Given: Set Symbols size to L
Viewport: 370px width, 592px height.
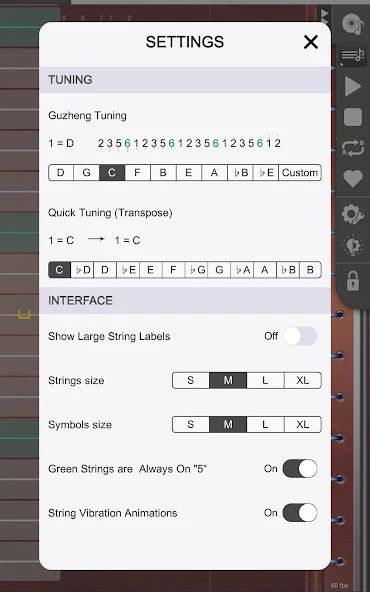Looking at the screenshot, I should coord(265,424).
